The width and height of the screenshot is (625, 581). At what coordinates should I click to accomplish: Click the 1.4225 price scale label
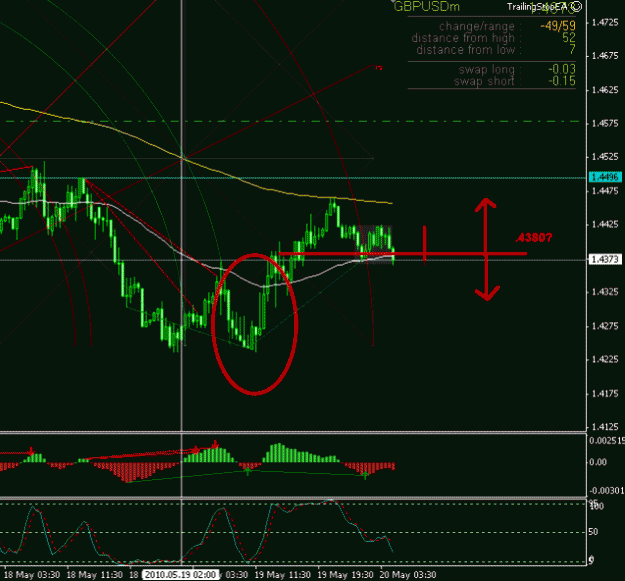605,359
